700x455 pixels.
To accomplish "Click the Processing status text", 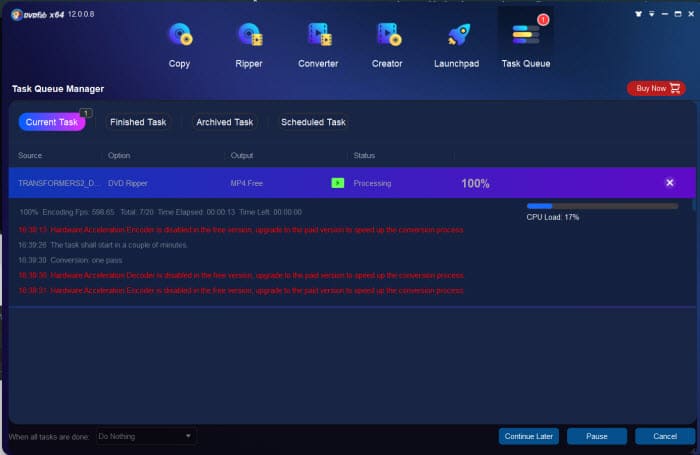I will click(x=372, y=183).
